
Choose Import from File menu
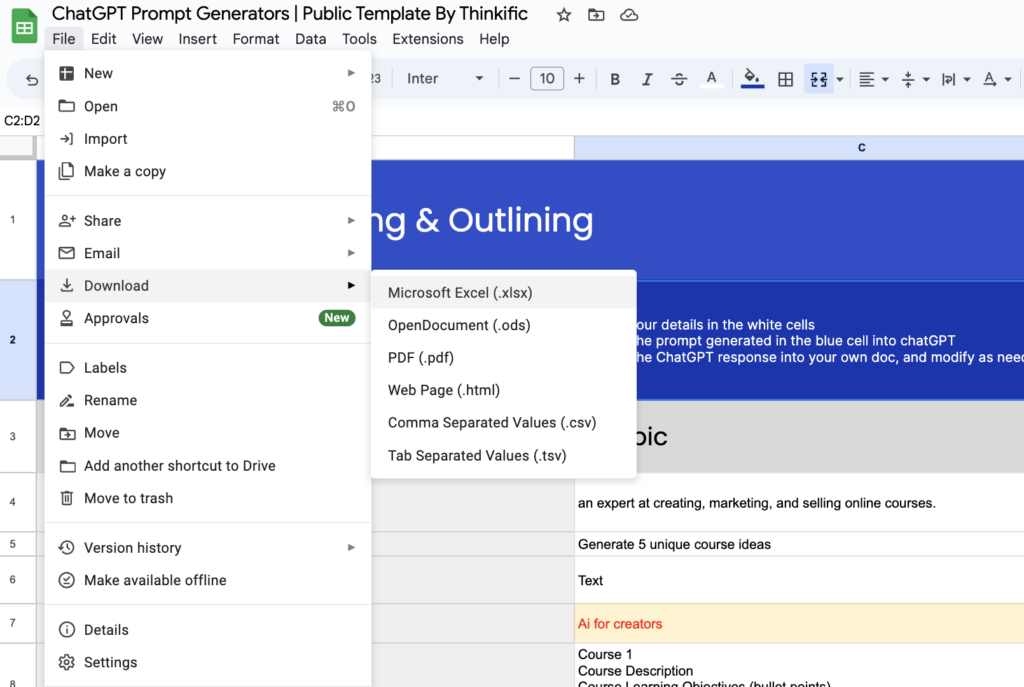pos(208,138)
